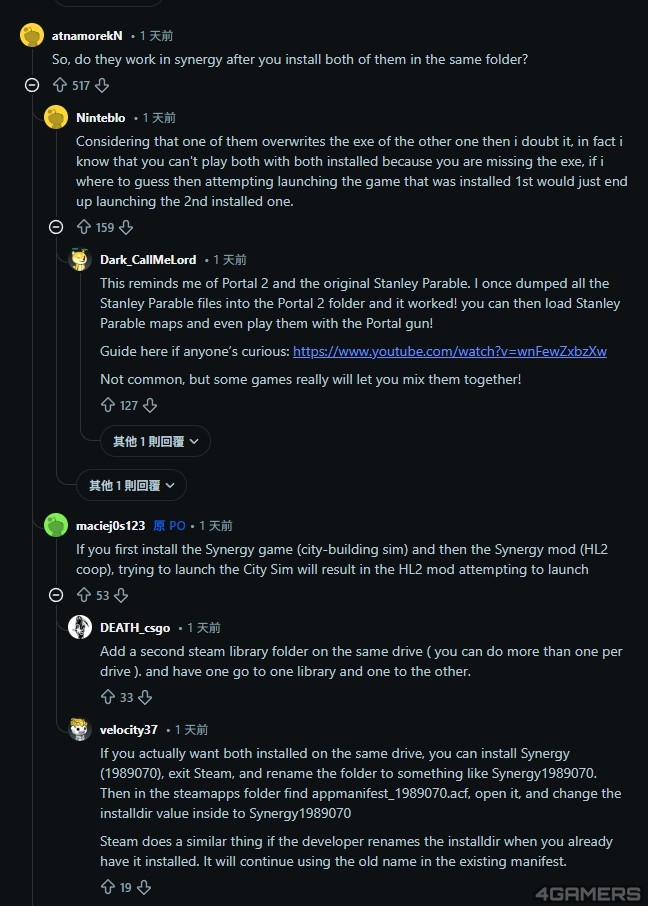Open atnamorekN's user profile
Screen dimensions: 648x906
(x=87, y=35)
